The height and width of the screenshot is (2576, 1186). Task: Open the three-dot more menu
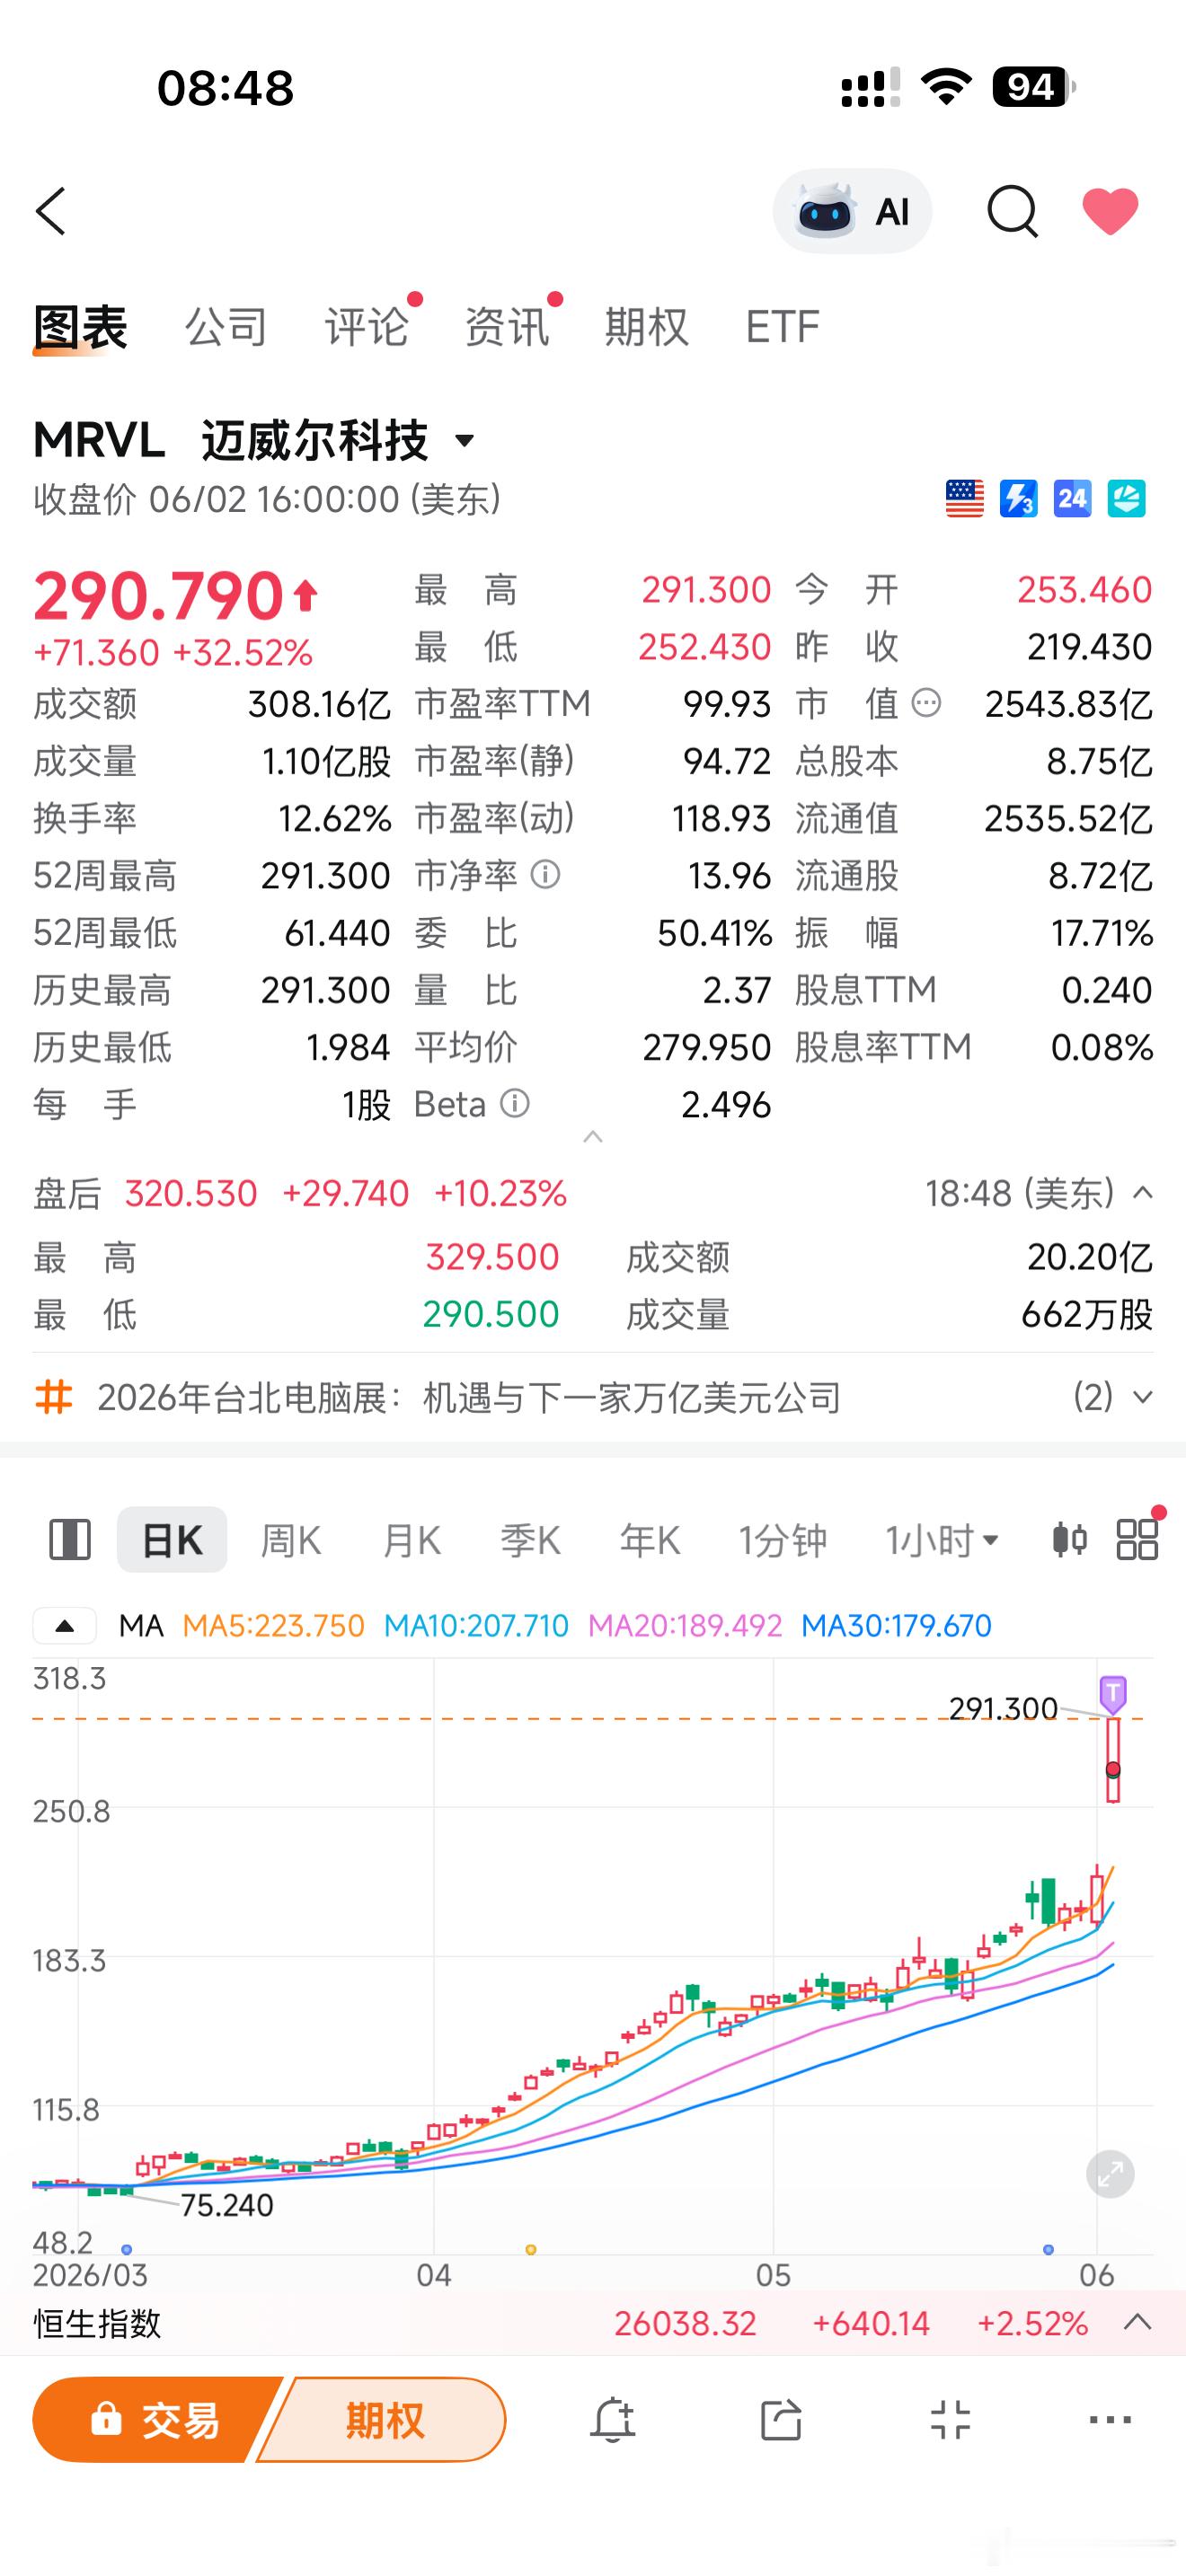click(1110, 2421)
